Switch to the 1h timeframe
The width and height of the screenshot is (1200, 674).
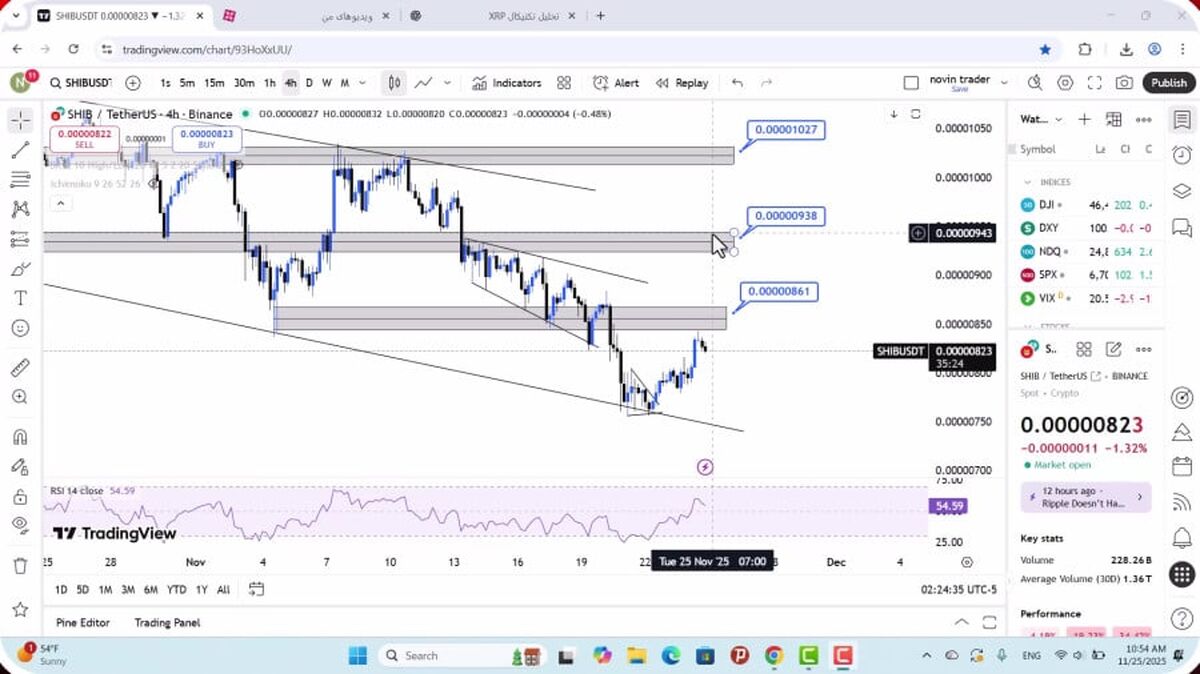[x=270, y=83]
